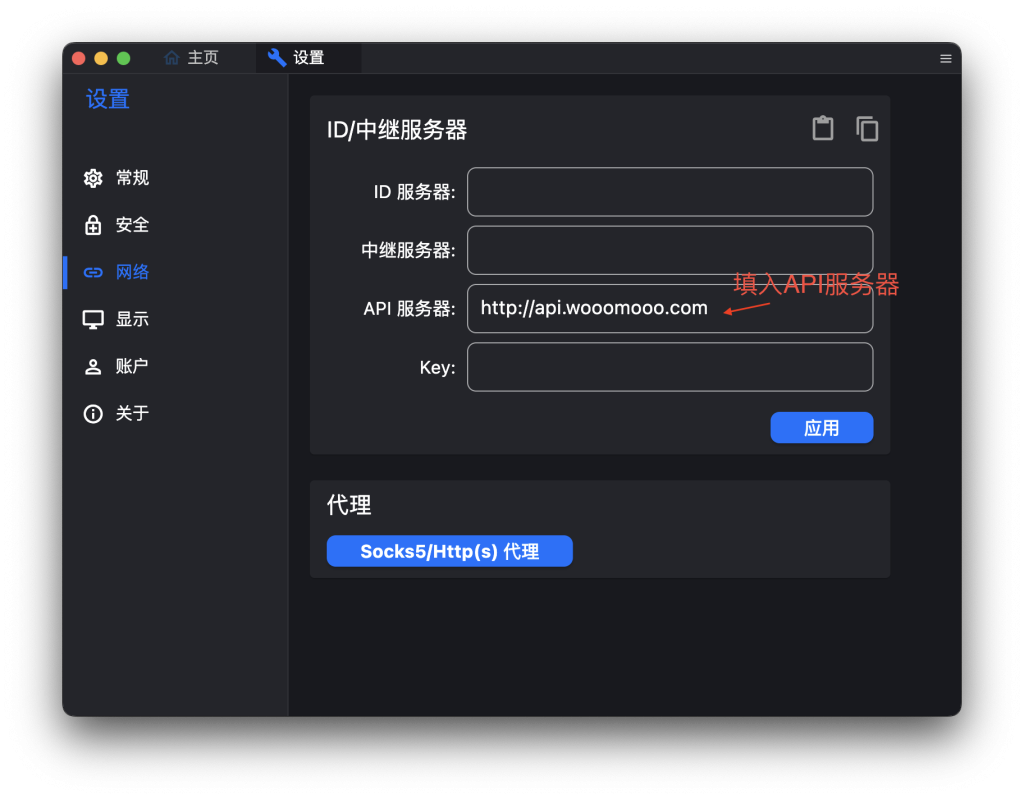This screenshot has height=799, width=1024.
Task: Click inside the ID 服务器 input field
Action: pyautogui.click(x=669, y=191)
